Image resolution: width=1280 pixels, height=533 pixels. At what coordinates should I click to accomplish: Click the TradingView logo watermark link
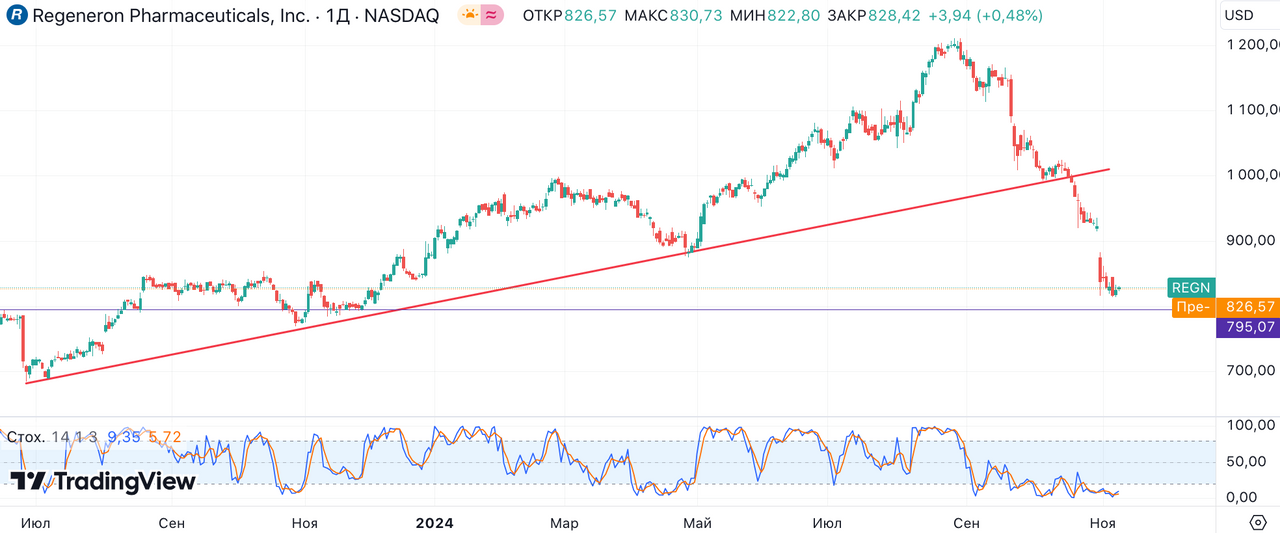pos(103,482)
